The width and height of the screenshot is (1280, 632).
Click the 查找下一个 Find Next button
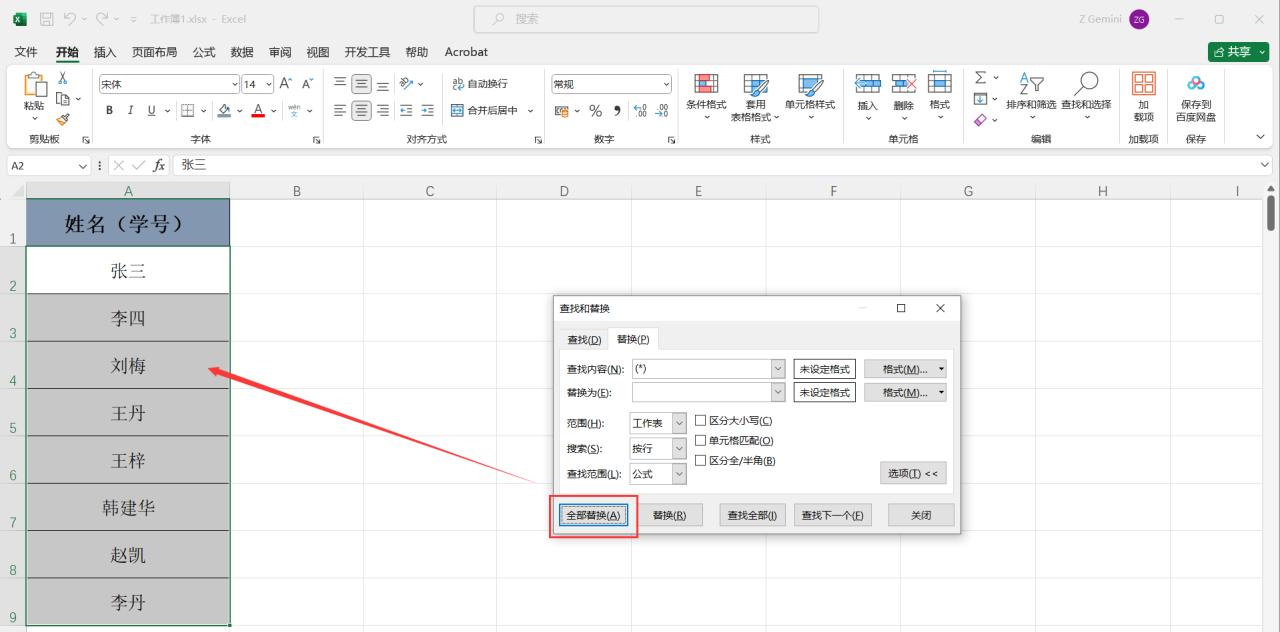point(833,515)
